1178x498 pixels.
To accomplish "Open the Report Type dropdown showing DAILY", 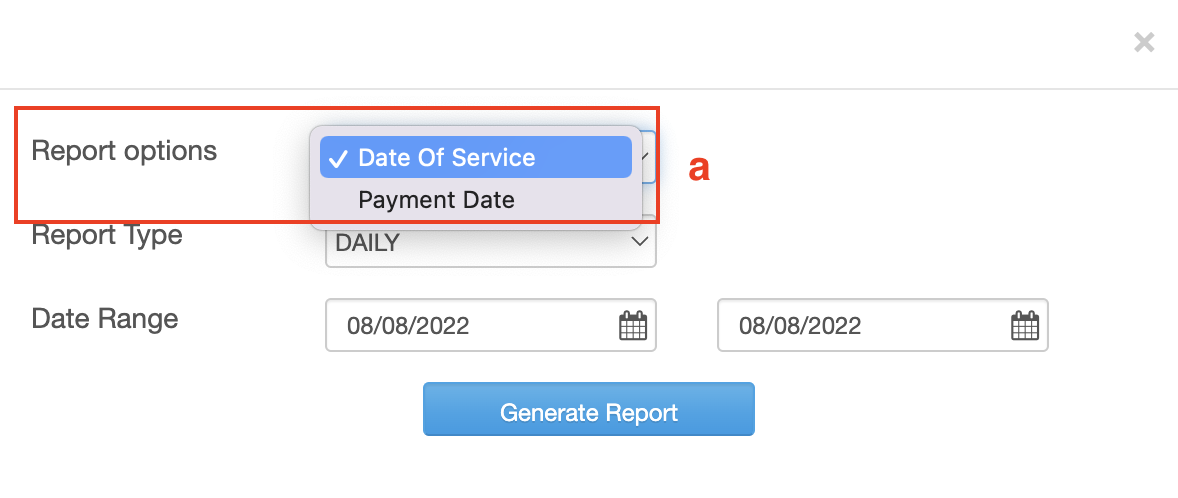I will click(490, 245).
